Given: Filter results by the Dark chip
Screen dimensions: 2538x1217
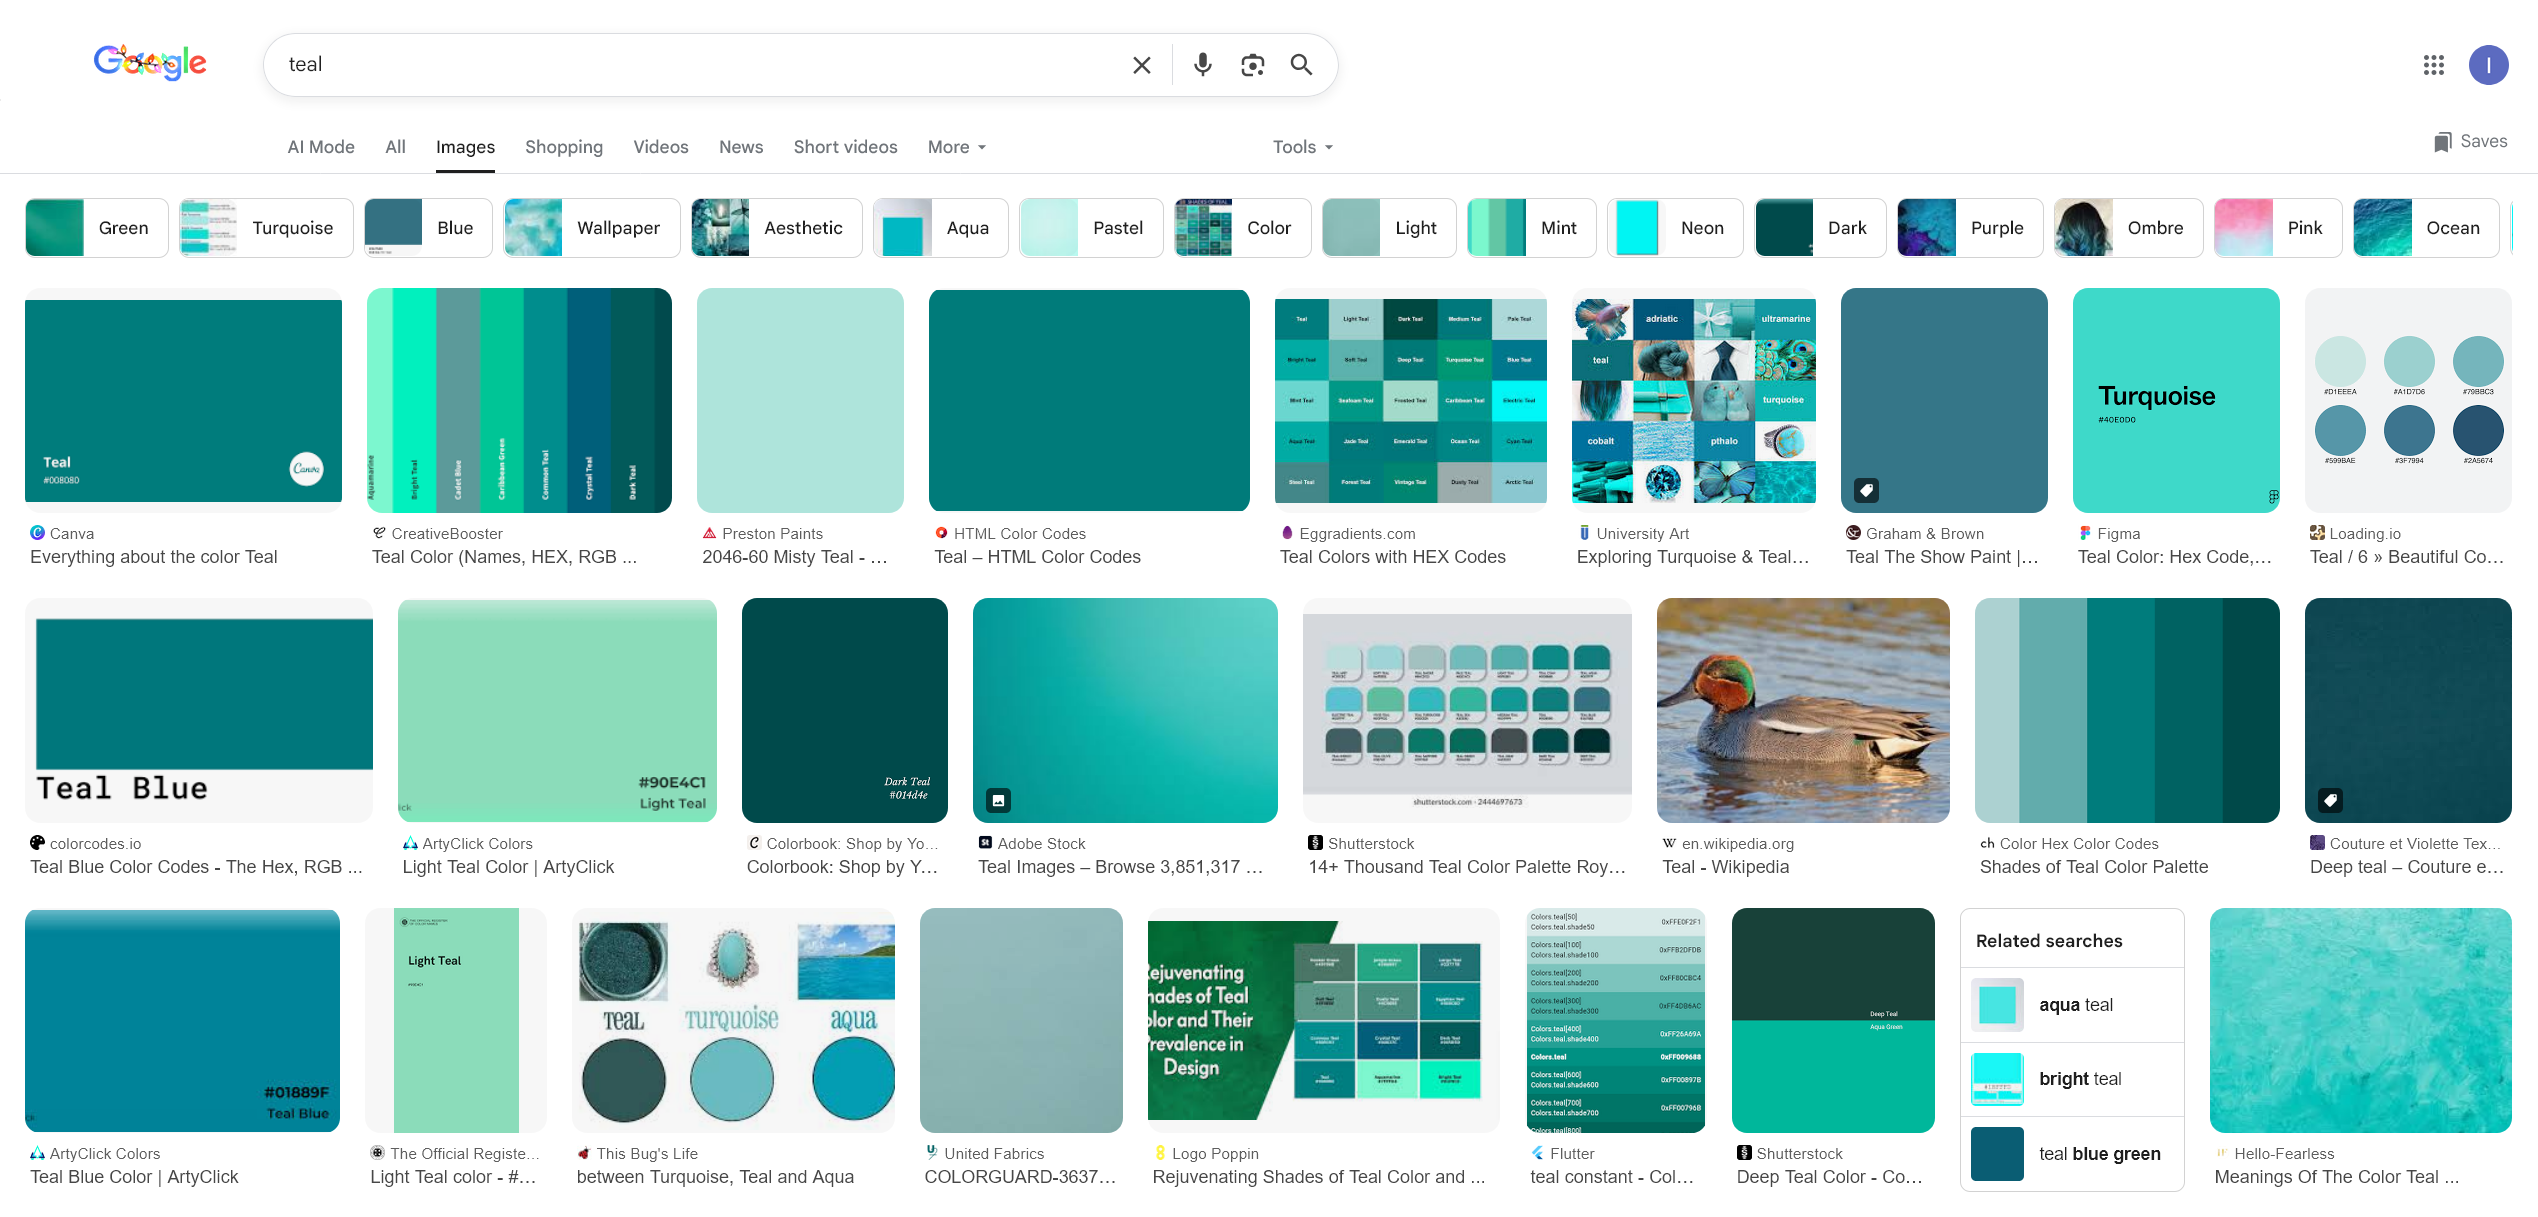Looking at the screenshot, I should click(x=1819, y=228).
